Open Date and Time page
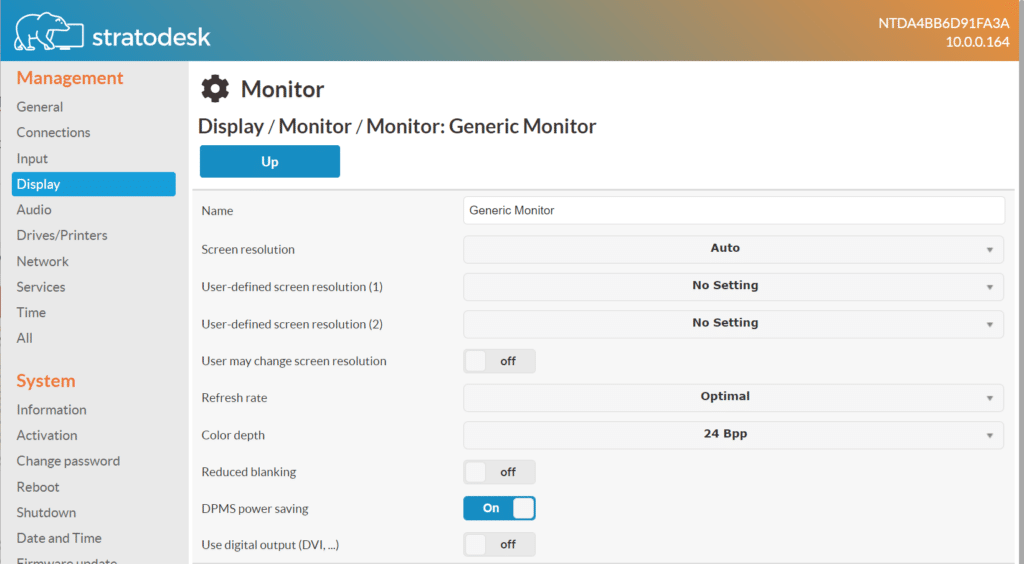1024x564 pixels. coord(59,538)
